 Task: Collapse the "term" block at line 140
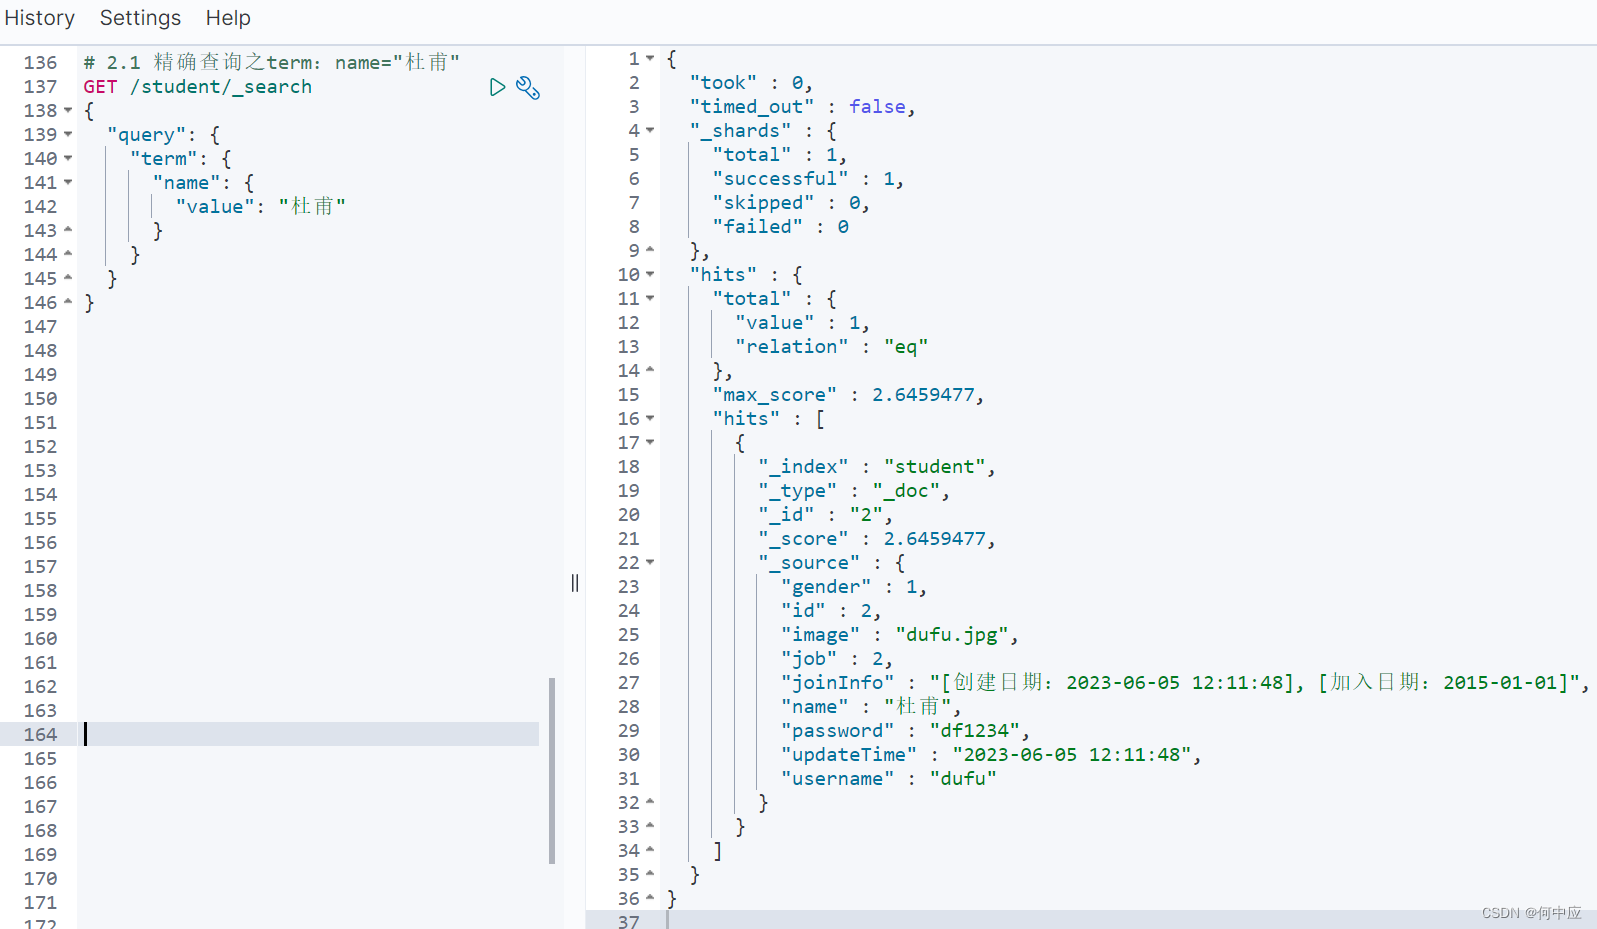[x=68, y=159]
